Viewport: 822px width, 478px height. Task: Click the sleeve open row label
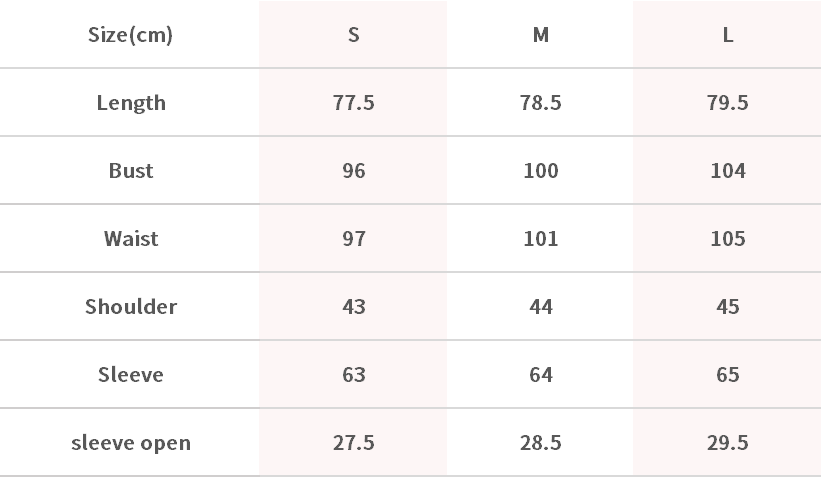(131, 443)
